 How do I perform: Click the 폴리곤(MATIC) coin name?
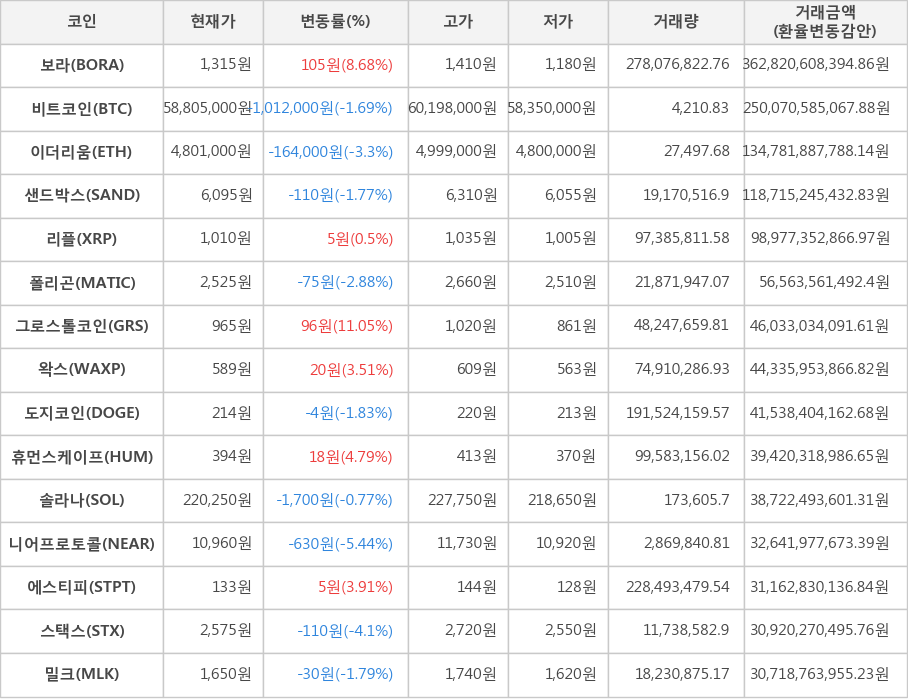pyautogui.click(x=82, y=282)
